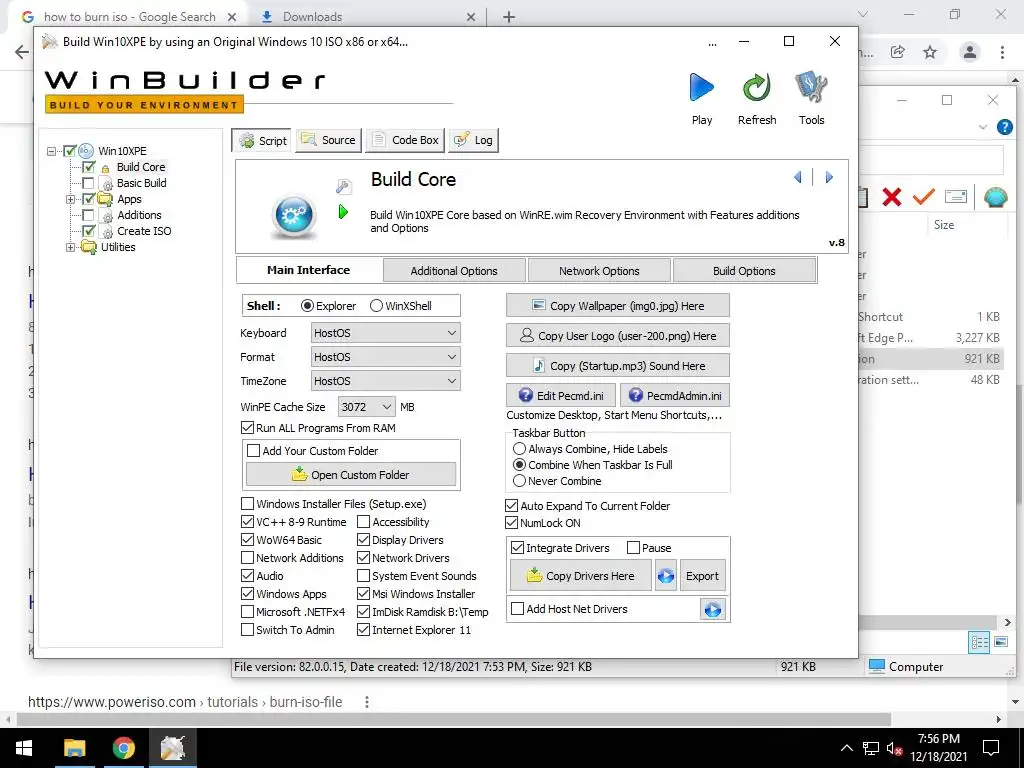
Task: Open Chrome from the taskbar
Action: click(x=123, y=748)
